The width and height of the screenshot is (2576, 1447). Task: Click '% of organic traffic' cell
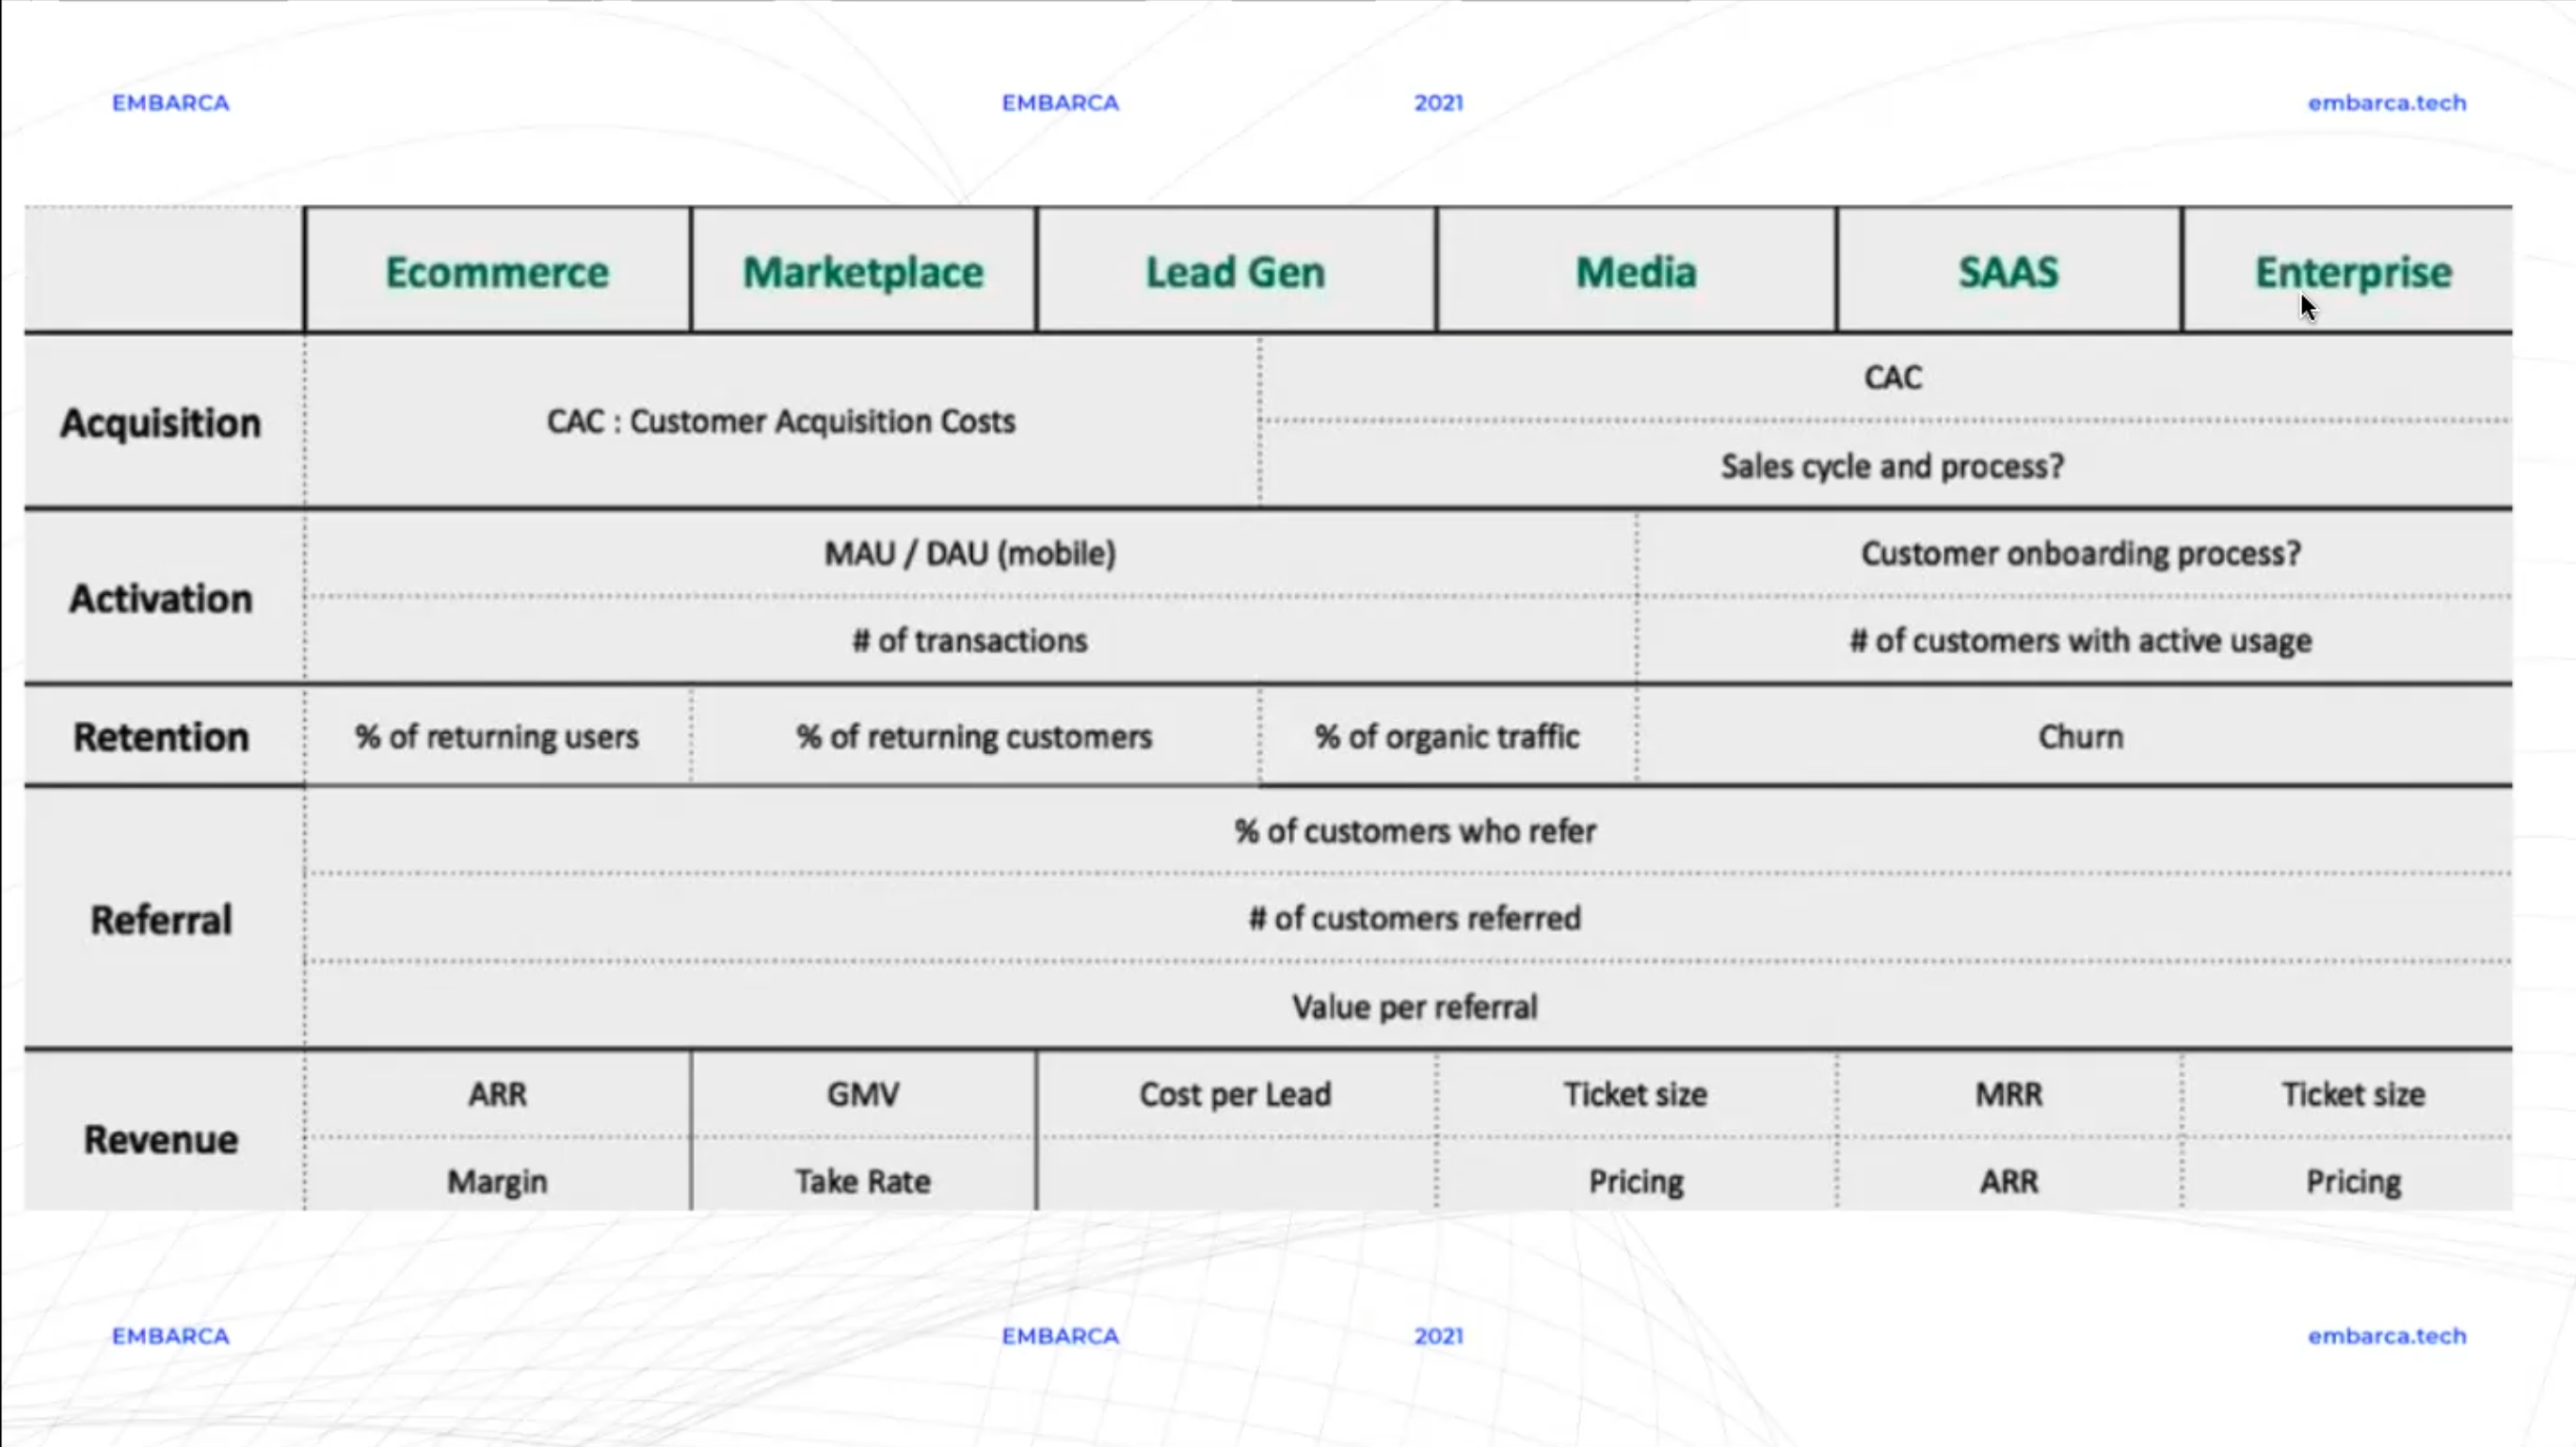click(x=1447, y=737)
